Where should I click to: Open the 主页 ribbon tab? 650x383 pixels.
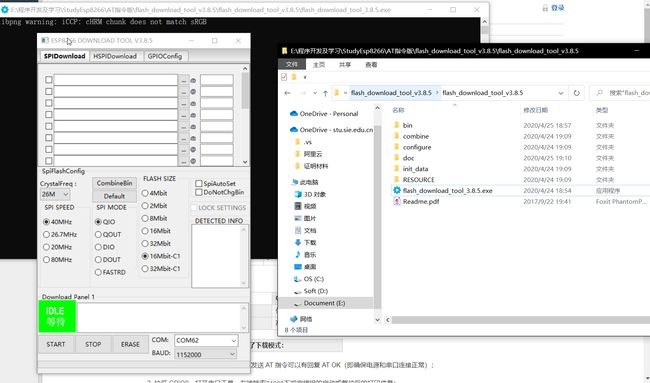coord(319,65)
